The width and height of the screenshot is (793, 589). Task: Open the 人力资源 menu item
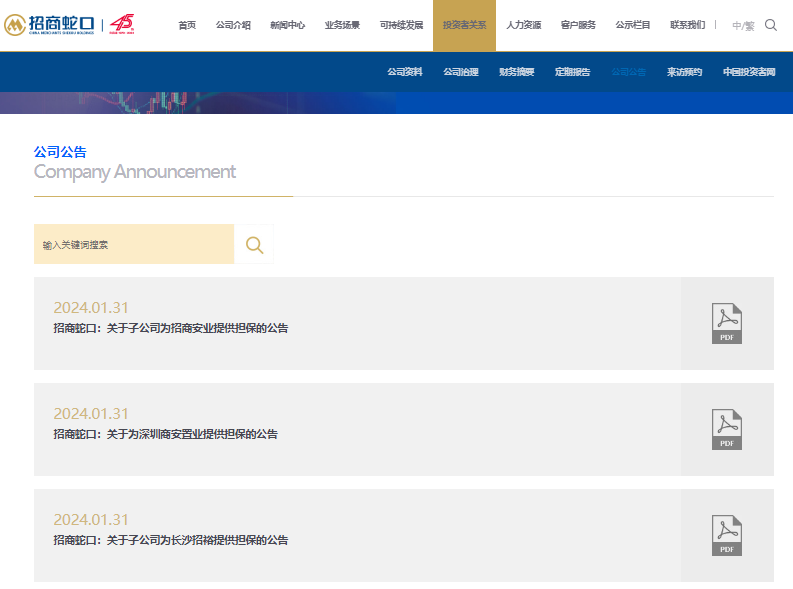tap(523, 25)
